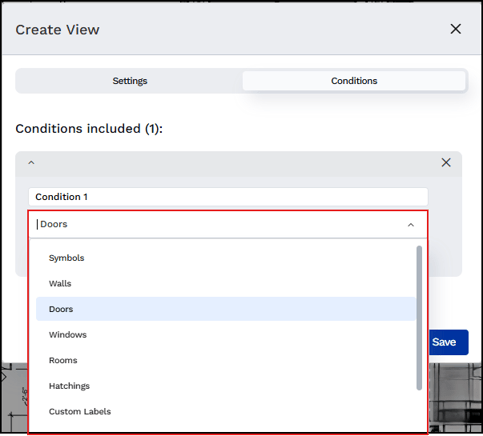The height and width of the screenshot is (436, 483).
Task: Close the Create View dialog
Action: point(455,29)
